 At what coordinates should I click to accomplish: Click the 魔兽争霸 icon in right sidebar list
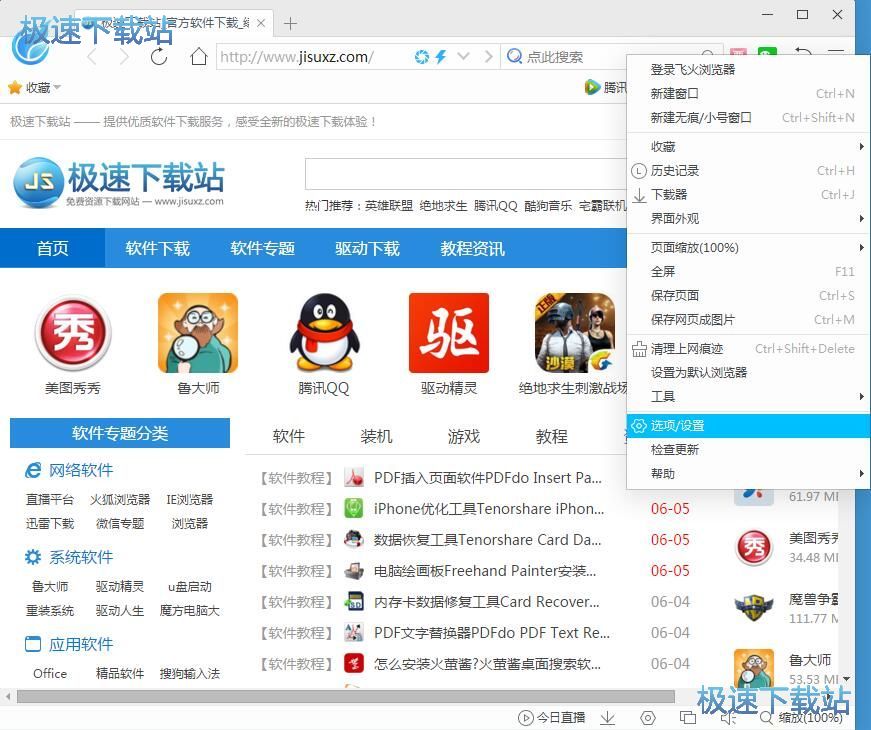pyautogui.click(x=754, y=608)
